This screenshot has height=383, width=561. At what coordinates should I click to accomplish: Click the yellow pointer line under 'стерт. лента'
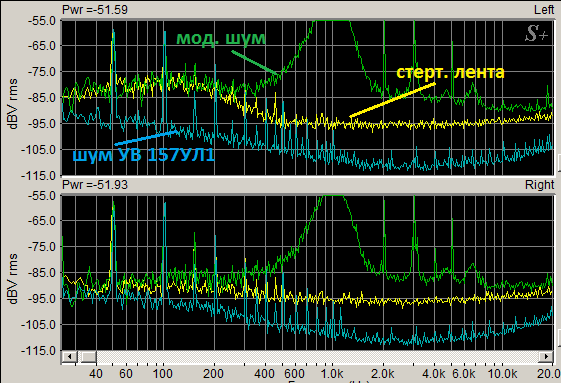(x=392, y=100)
